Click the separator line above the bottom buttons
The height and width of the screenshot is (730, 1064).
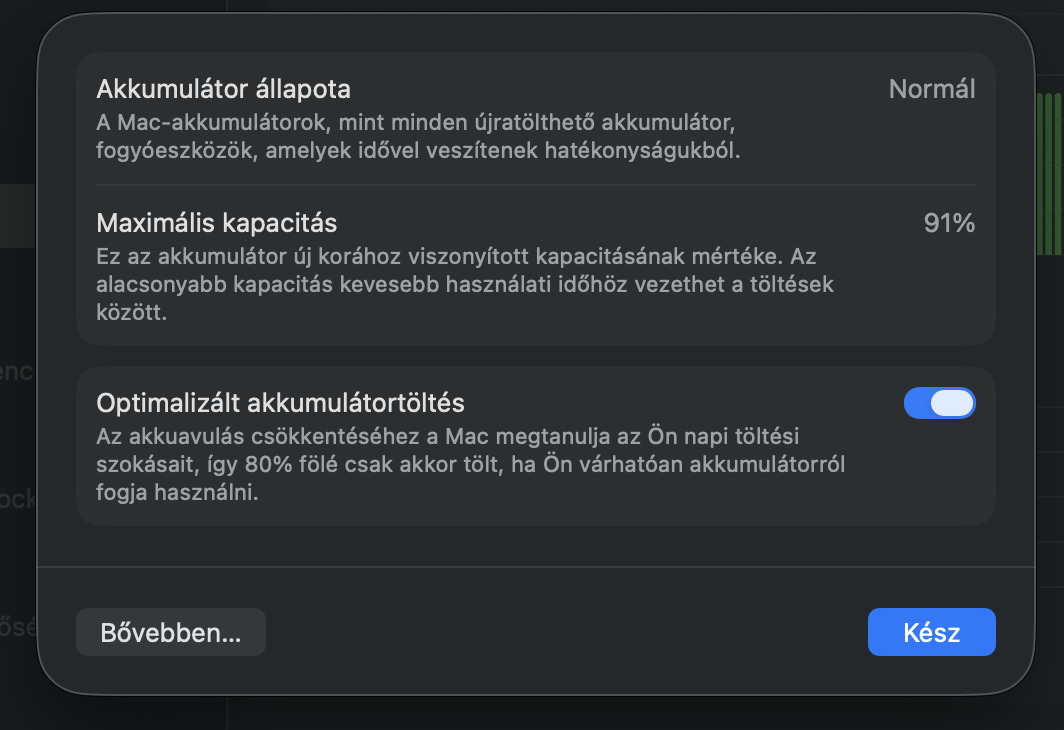tap(536, 567)
